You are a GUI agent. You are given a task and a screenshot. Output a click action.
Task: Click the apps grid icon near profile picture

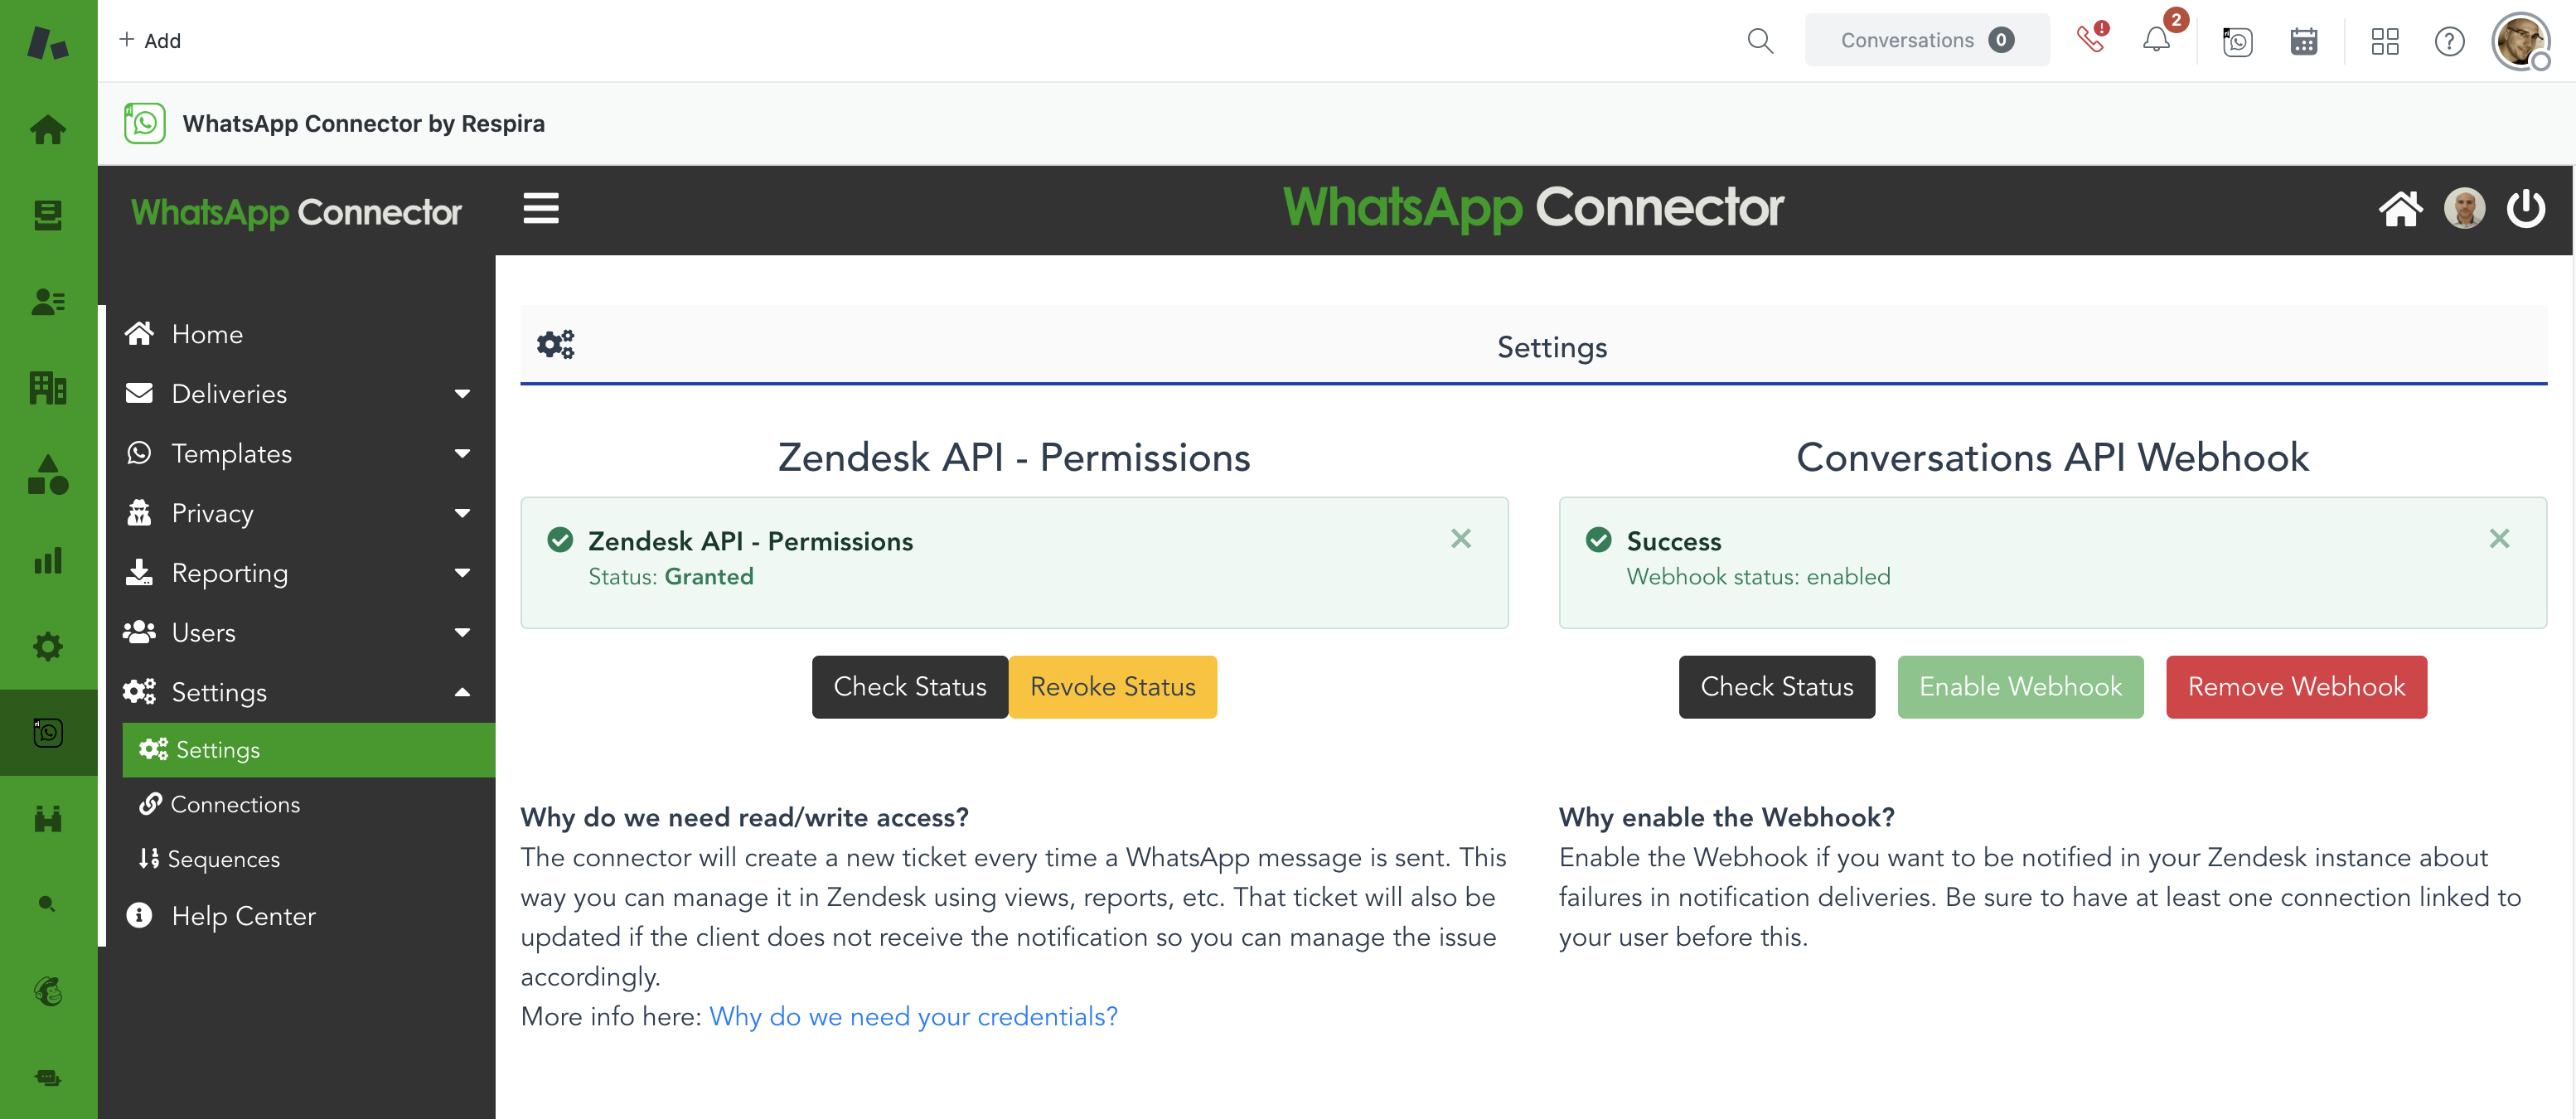[2386, 41]
